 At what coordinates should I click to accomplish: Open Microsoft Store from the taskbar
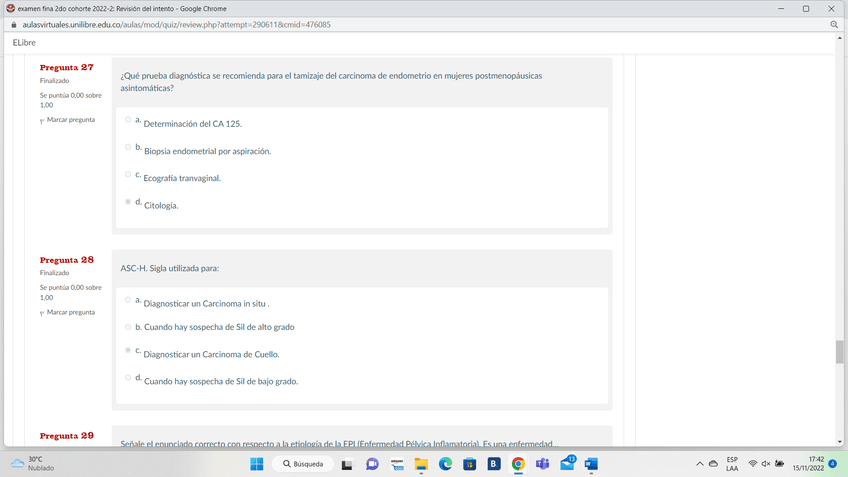coord(469,464)
